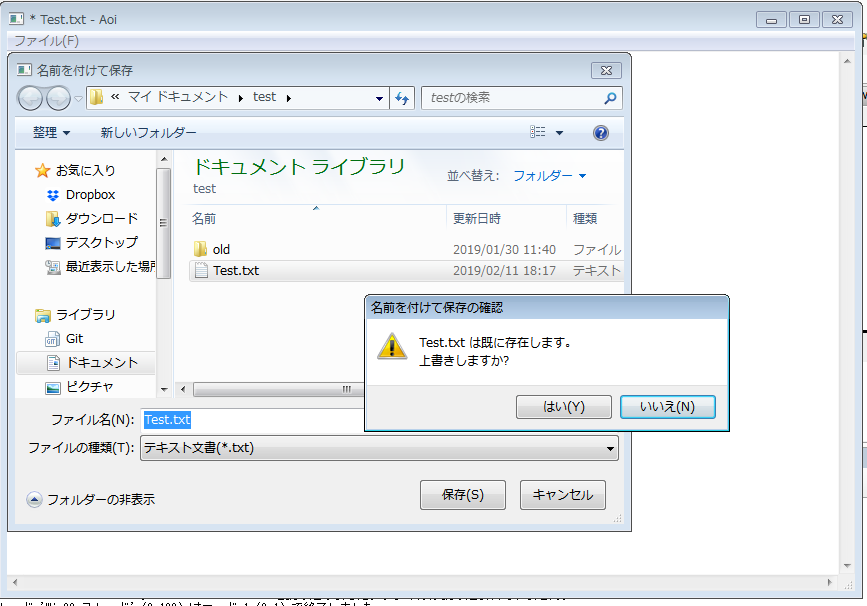
Task: Click the Aoi window vertical scroll down arrow
Action: [x=847, y=566]
